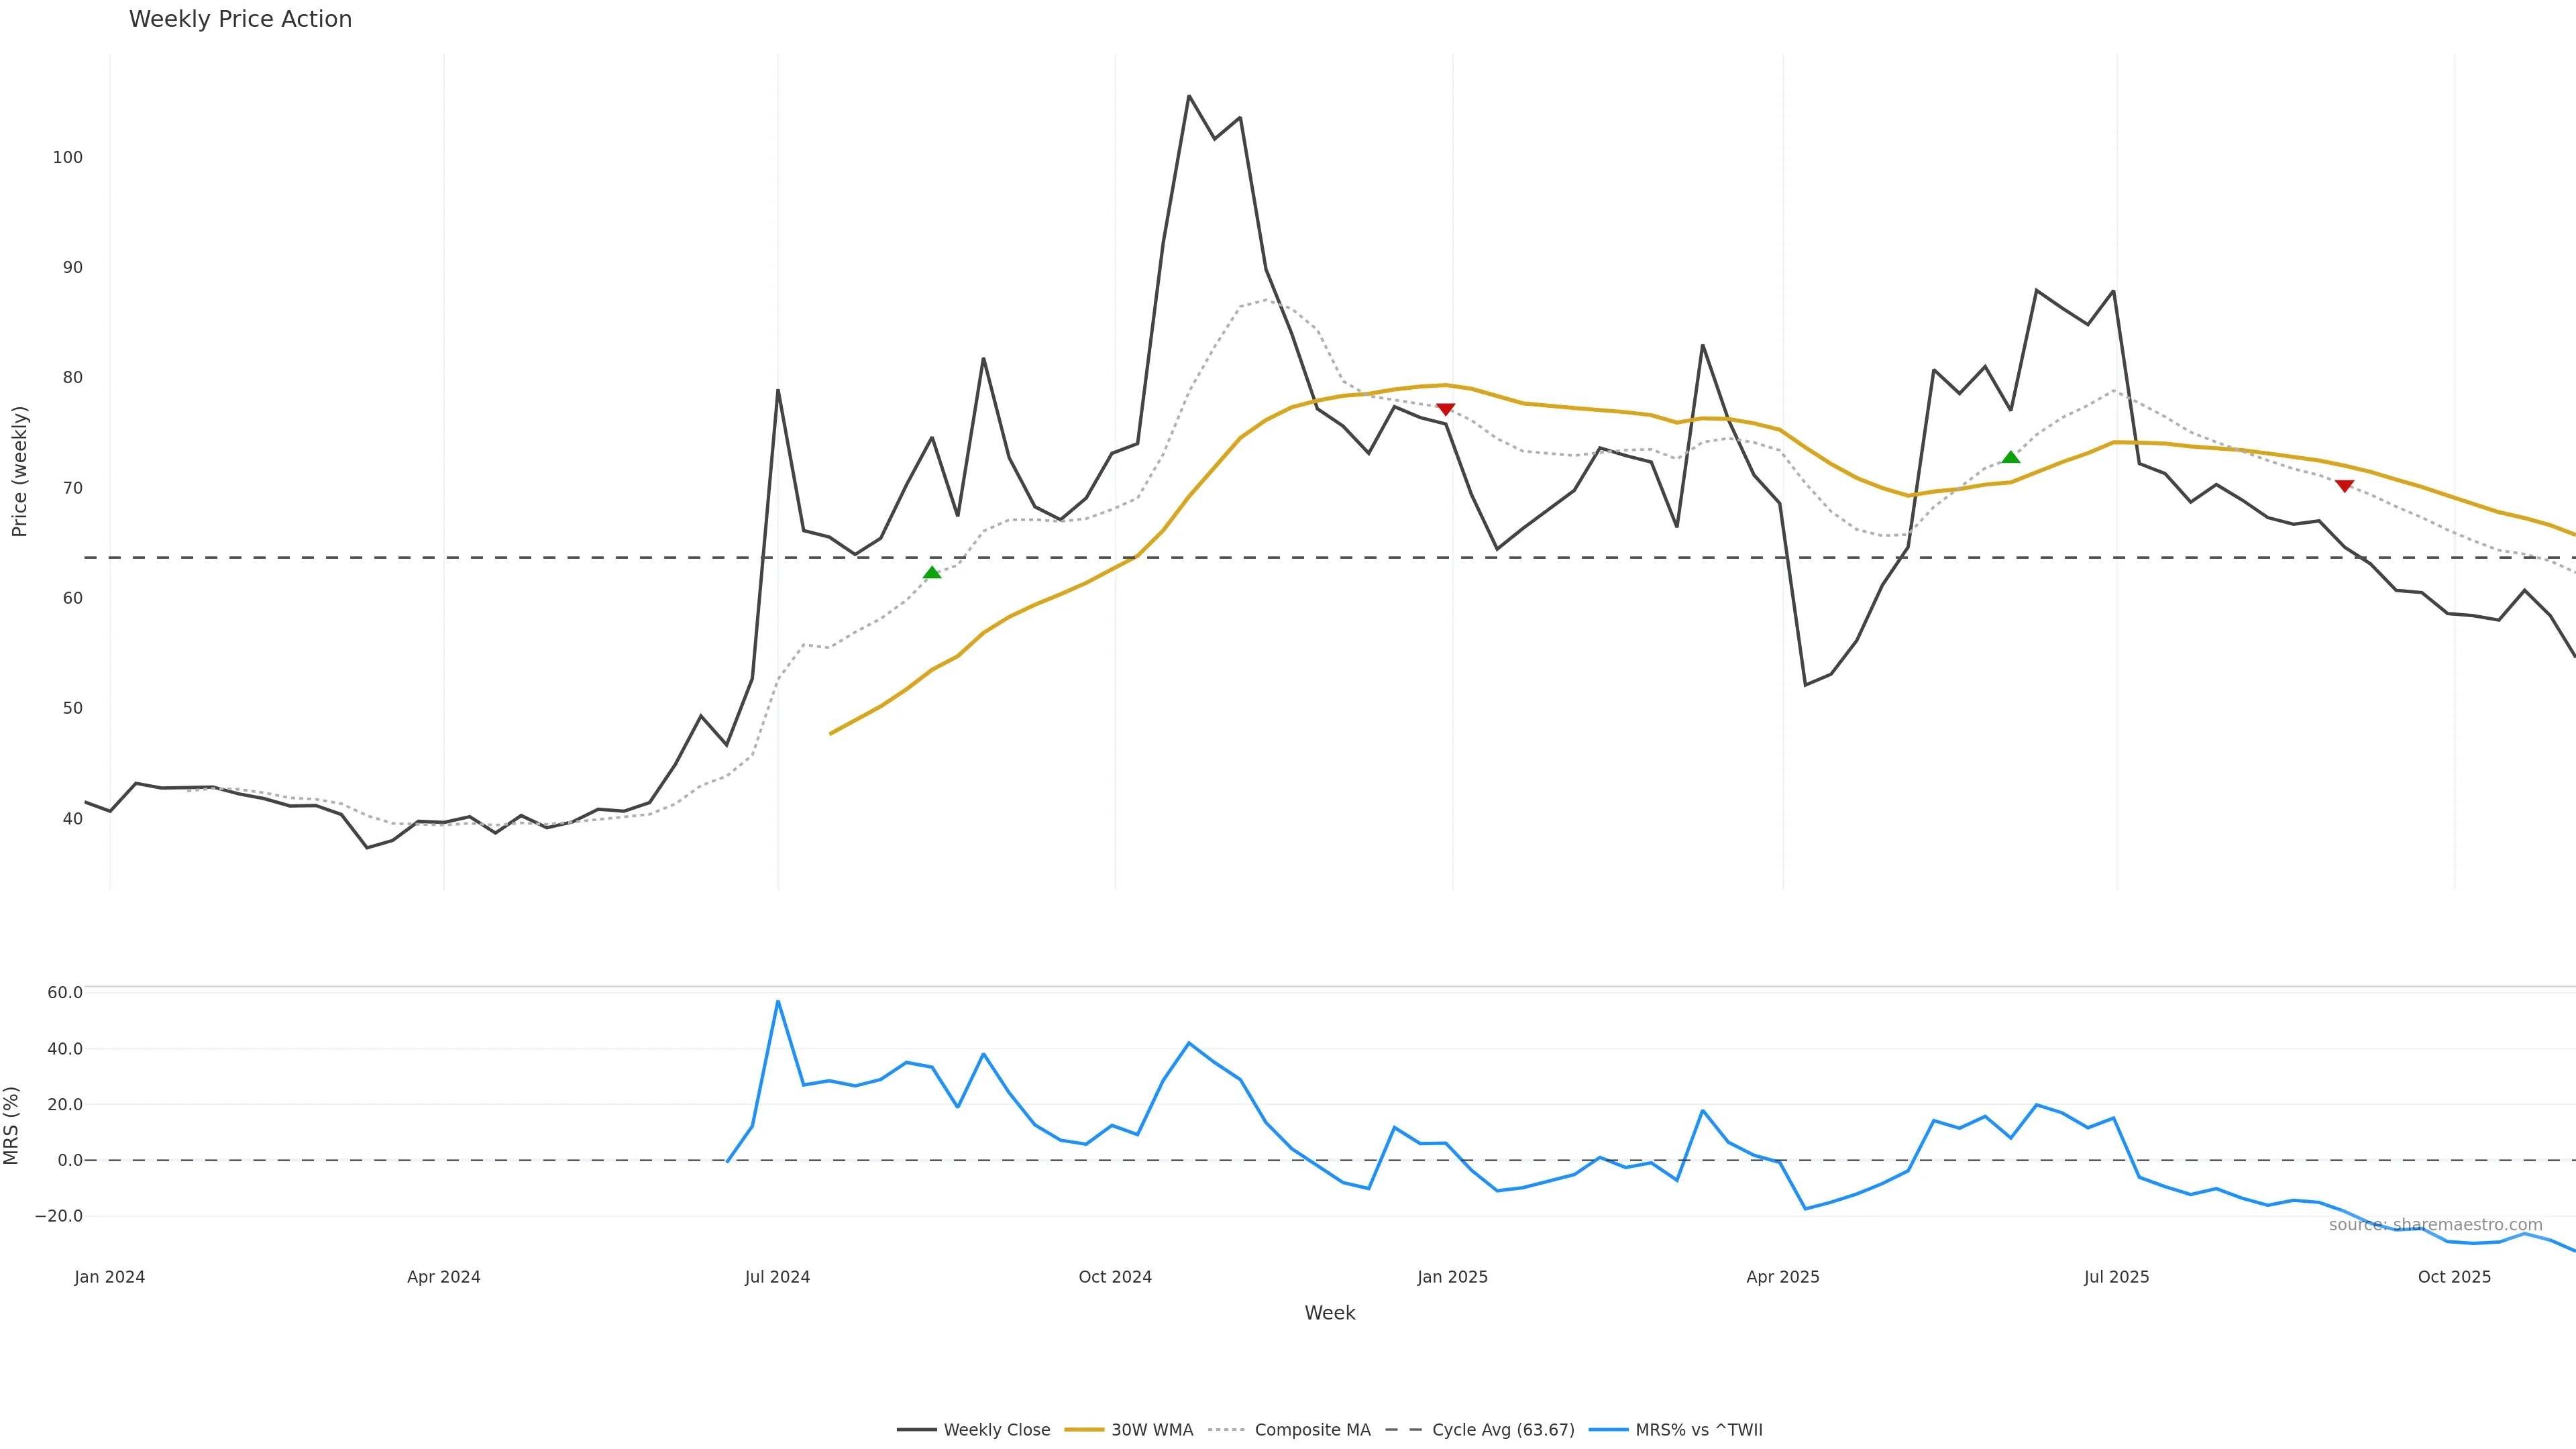Click the MRS (%) y-axis title

(12, 1125)
